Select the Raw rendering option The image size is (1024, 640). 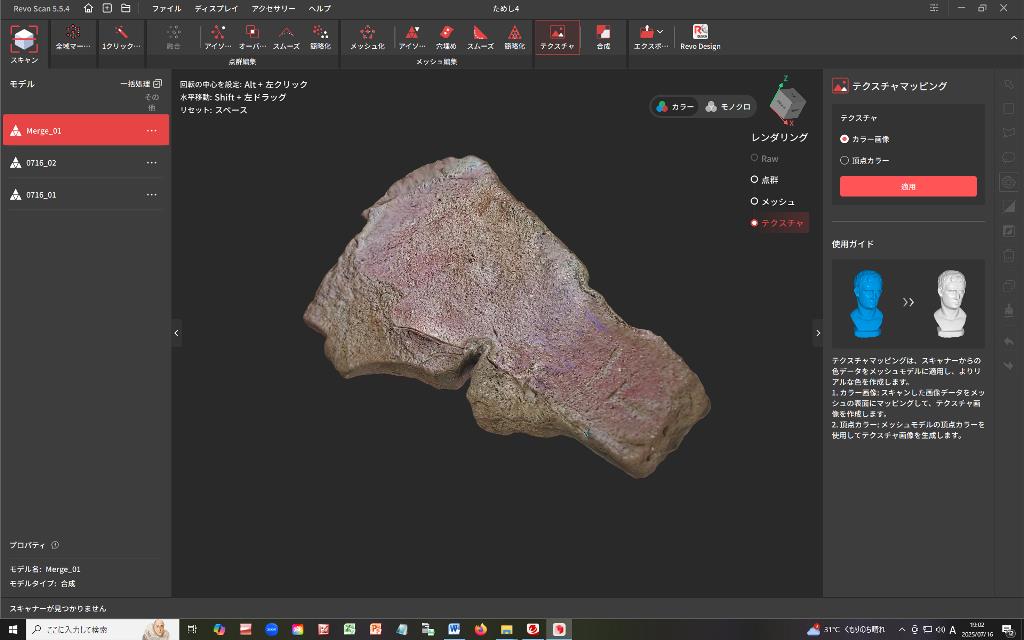tap(764, 159)
